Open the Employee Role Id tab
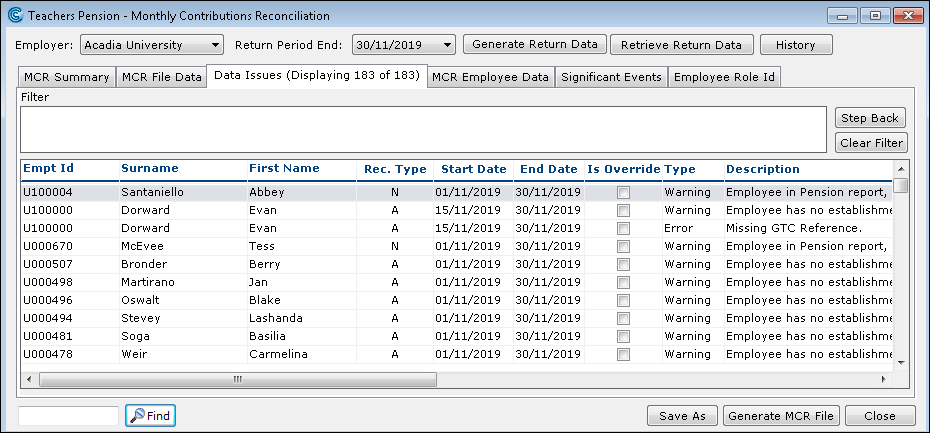 click(x=724, y=77)
